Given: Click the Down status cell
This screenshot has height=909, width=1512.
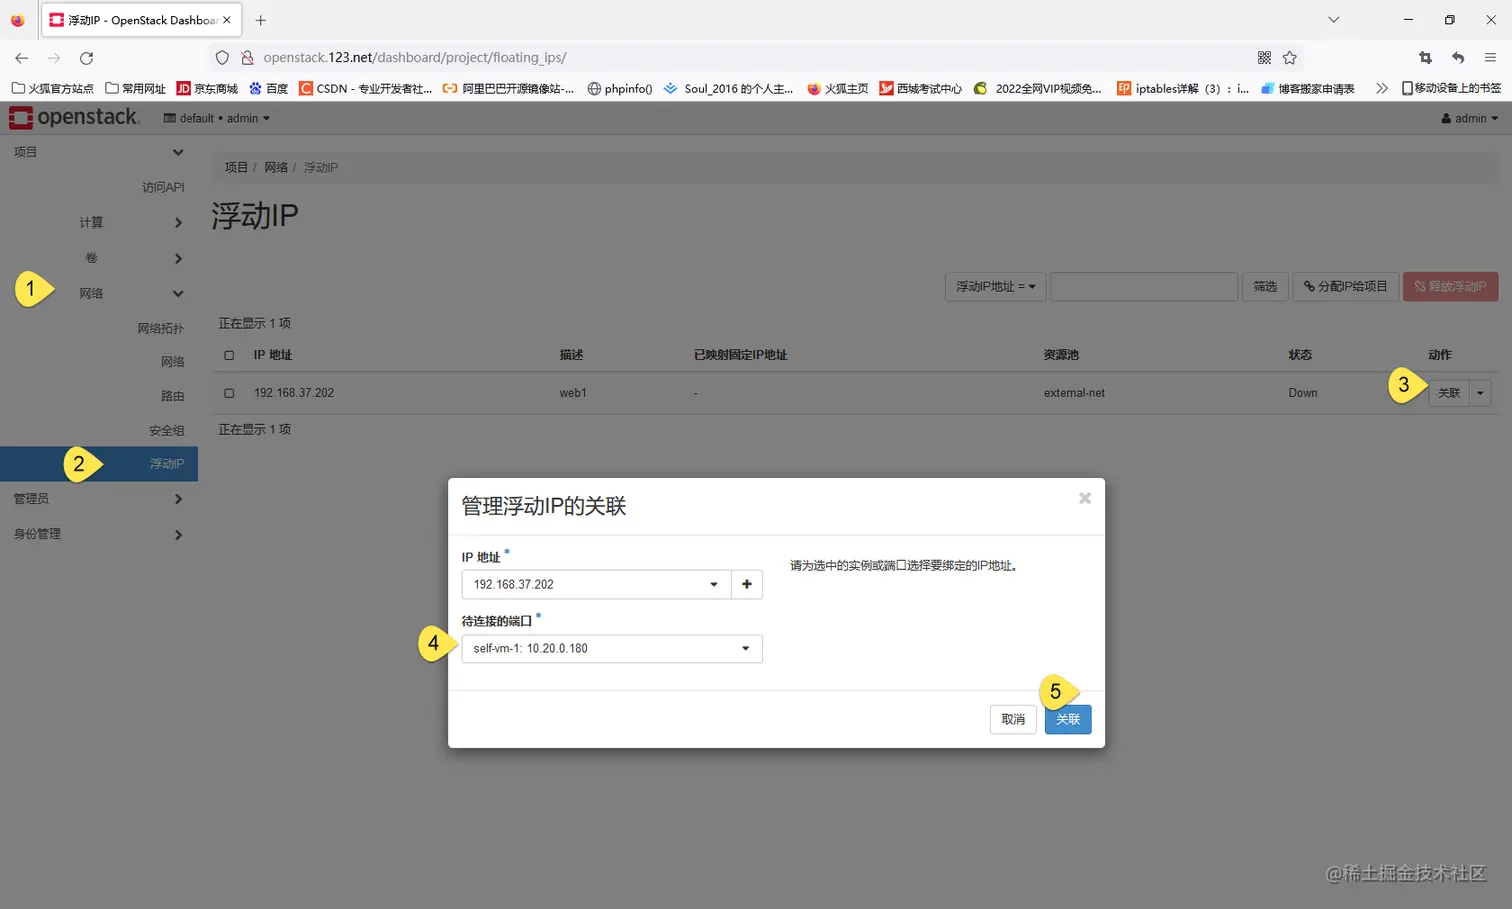Looking at the screenshot, I should click(1303, 393).
